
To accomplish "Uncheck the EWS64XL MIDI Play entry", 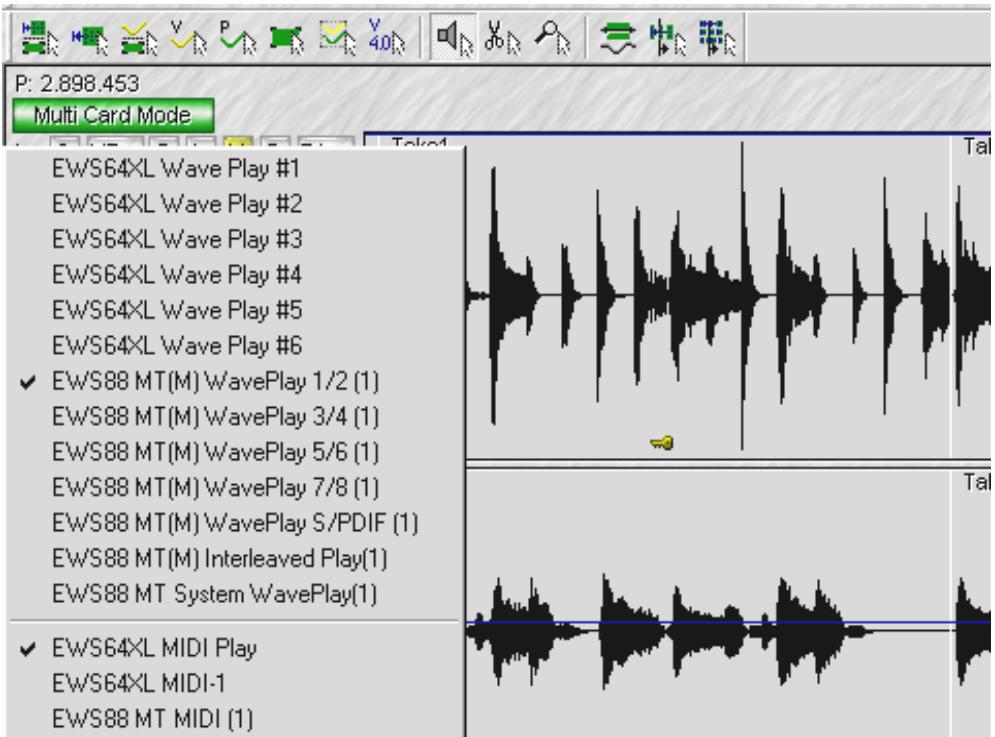I will coord(235,648).
